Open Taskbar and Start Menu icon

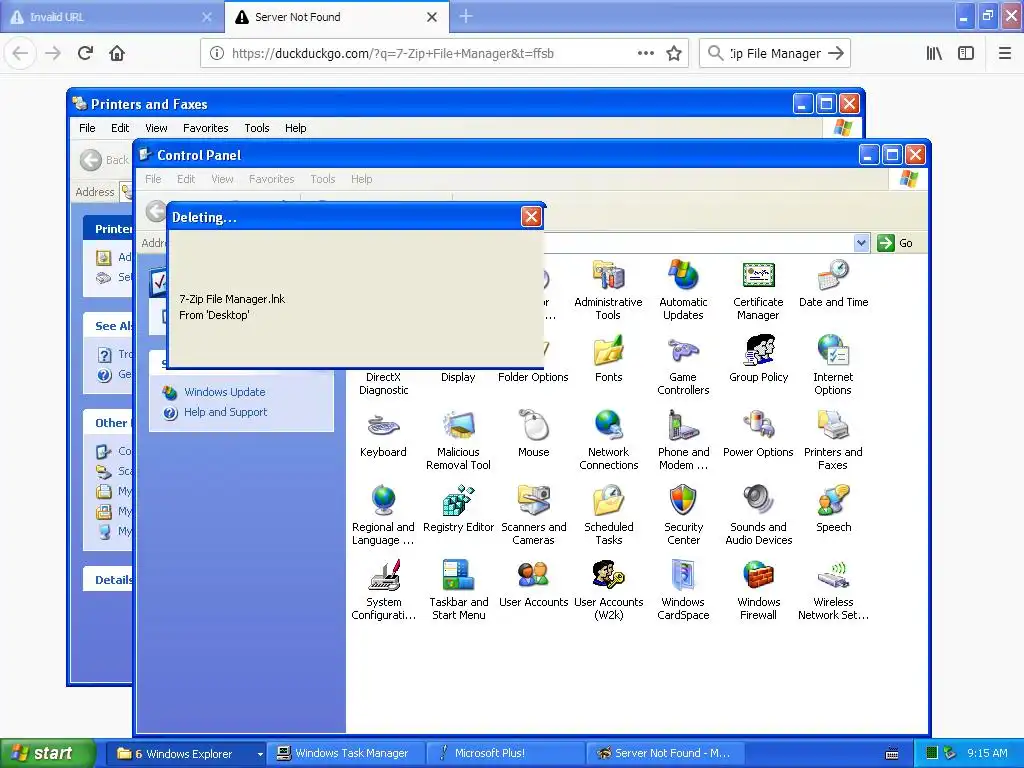(458, 590)
